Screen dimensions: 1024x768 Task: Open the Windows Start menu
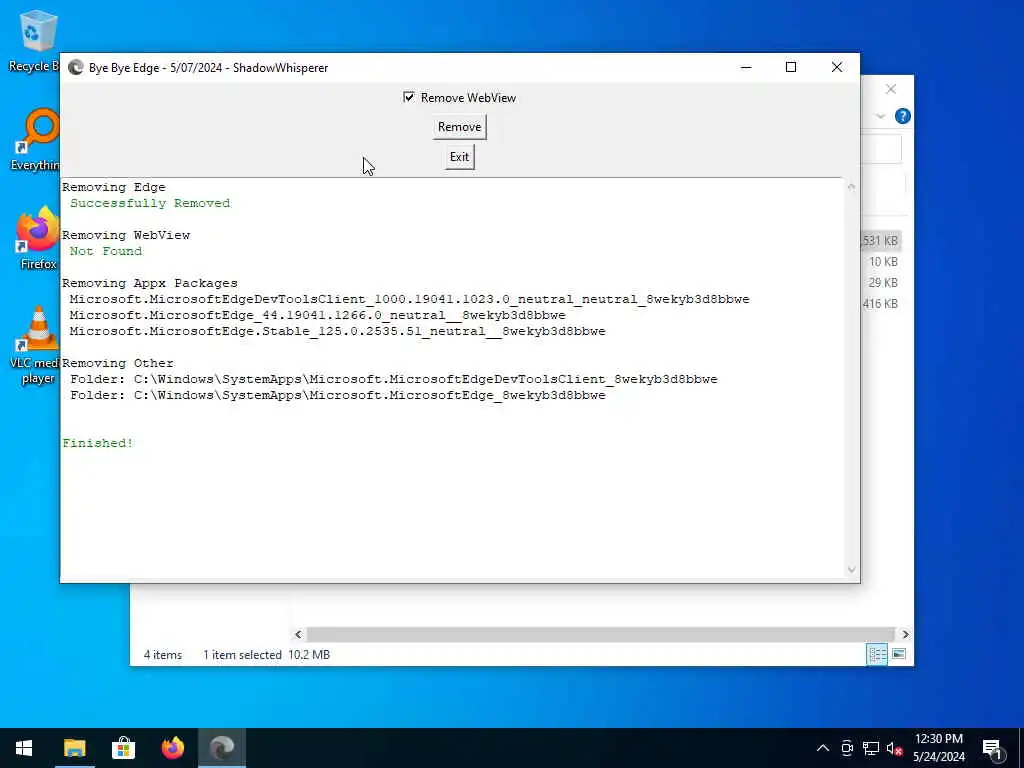point(24,748)
